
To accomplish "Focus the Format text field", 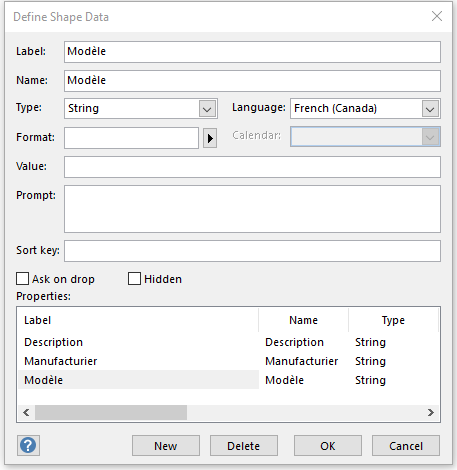I will coord(131,138).
